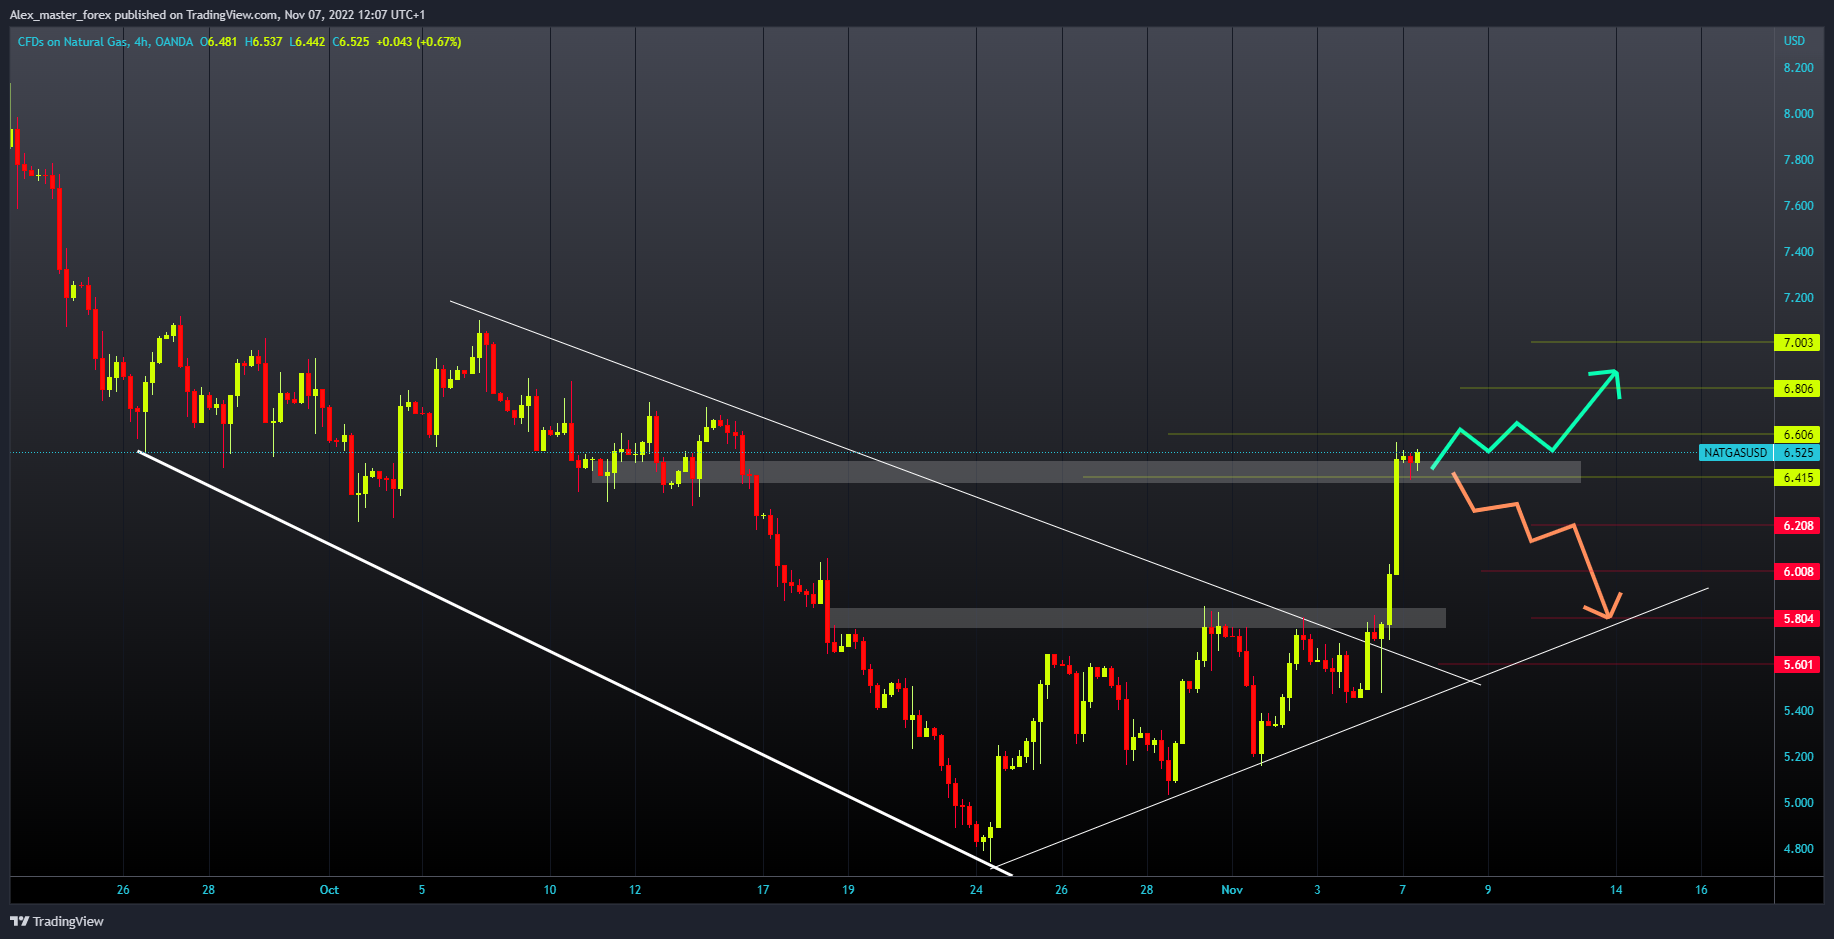The width and height of the screenshot is (1834, 939).
Task: Click the 7.003 price label
Action: tap(1798, 342)
